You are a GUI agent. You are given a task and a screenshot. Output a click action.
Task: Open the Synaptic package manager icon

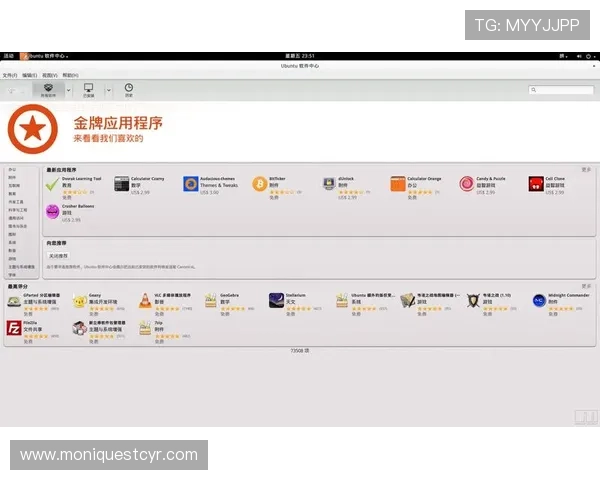[80, 328]
